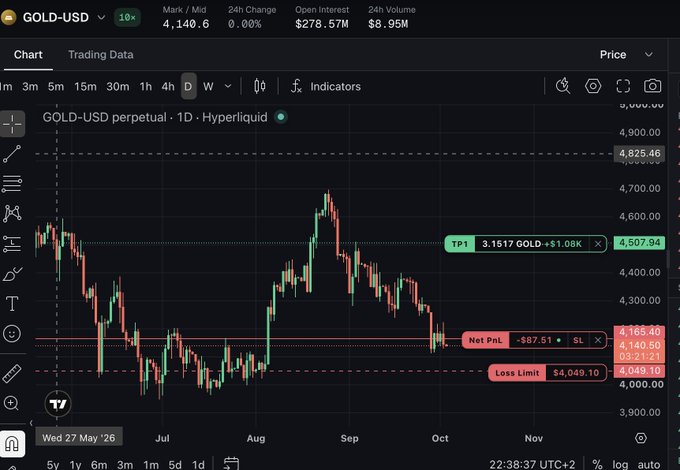The width and height of the screenshot is (680, 470).
Task: Select the 3m timeframe
Action: tap(30, 86)
